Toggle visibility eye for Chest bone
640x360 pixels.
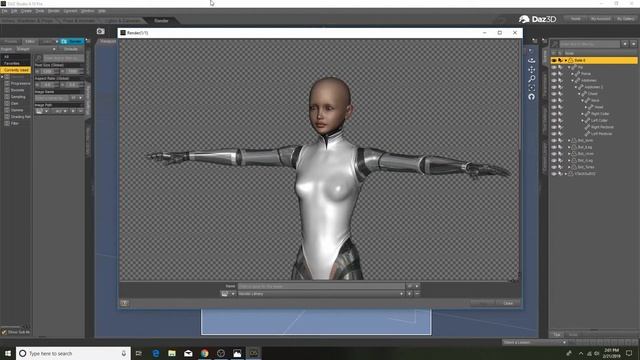pos(554,94)
